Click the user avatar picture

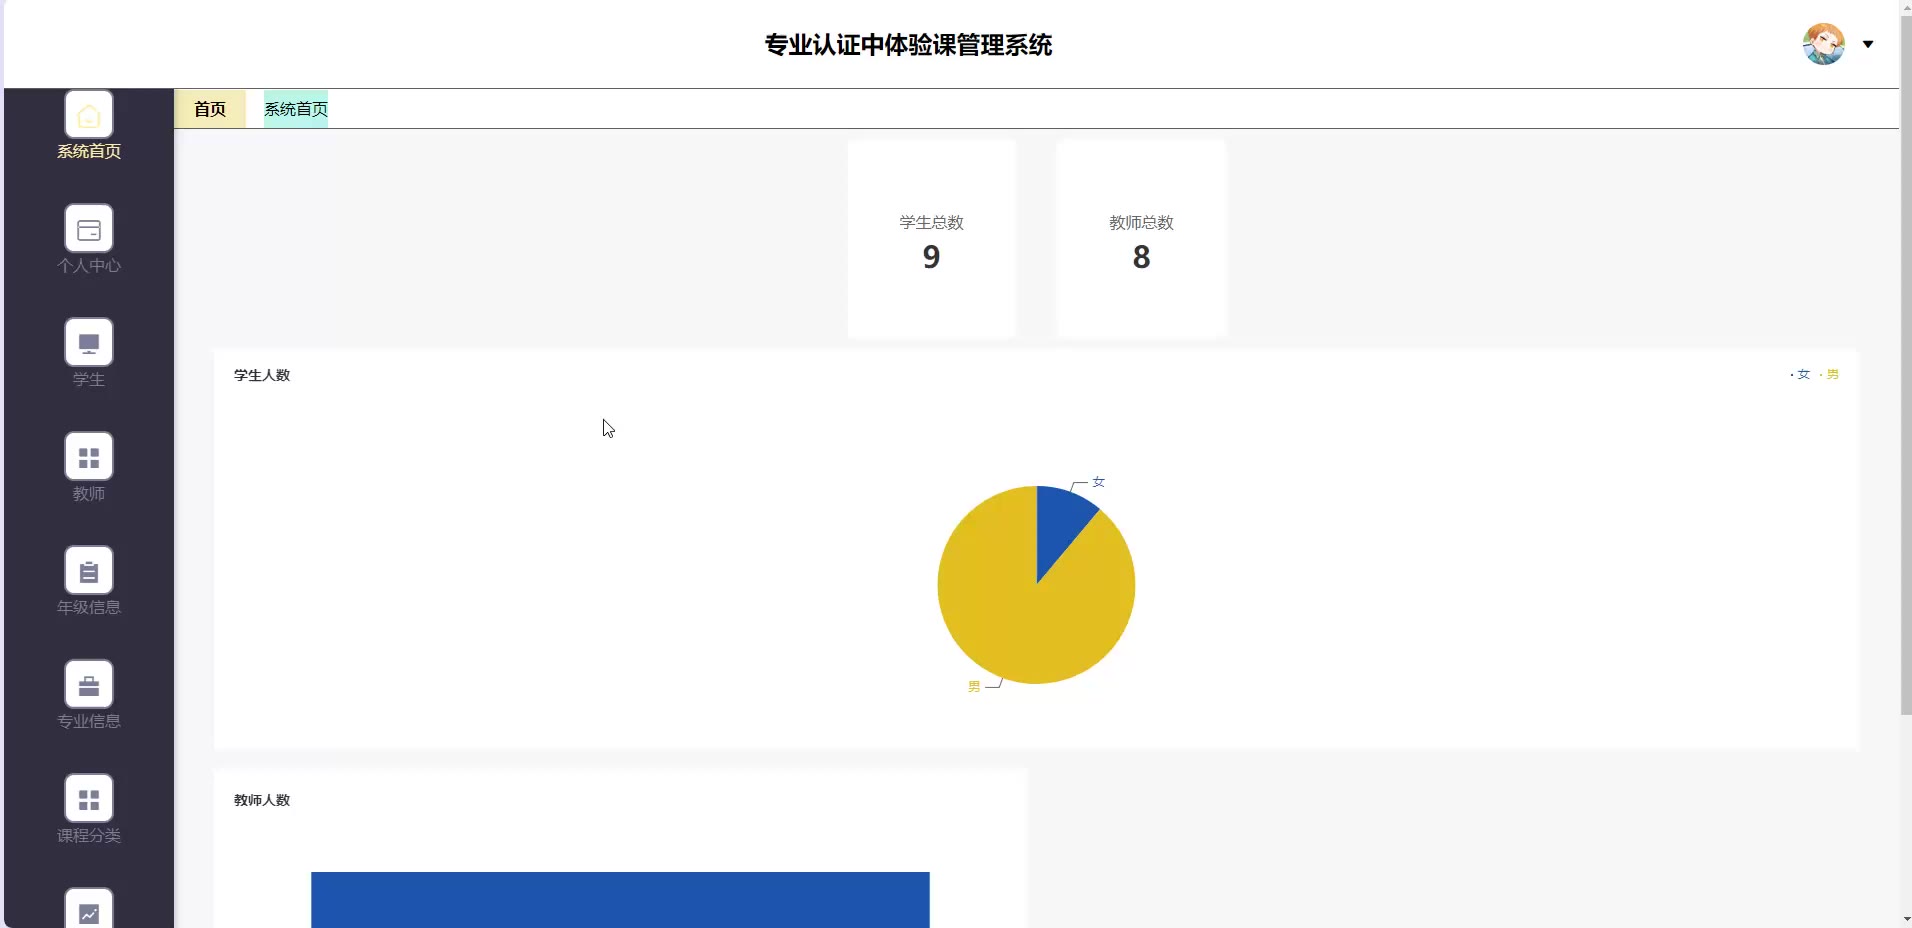click(x=1824, y=44)
